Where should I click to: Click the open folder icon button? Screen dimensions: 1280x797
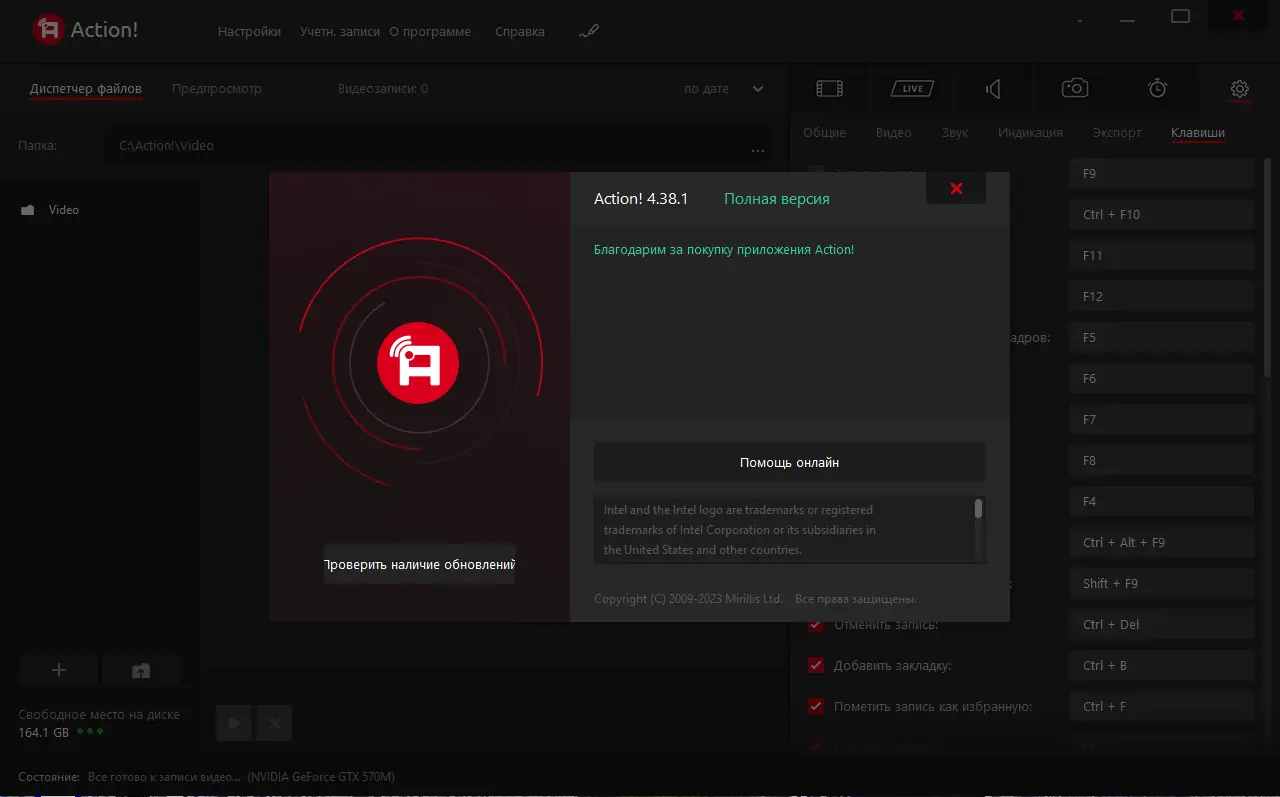click(x=141, y=671)
